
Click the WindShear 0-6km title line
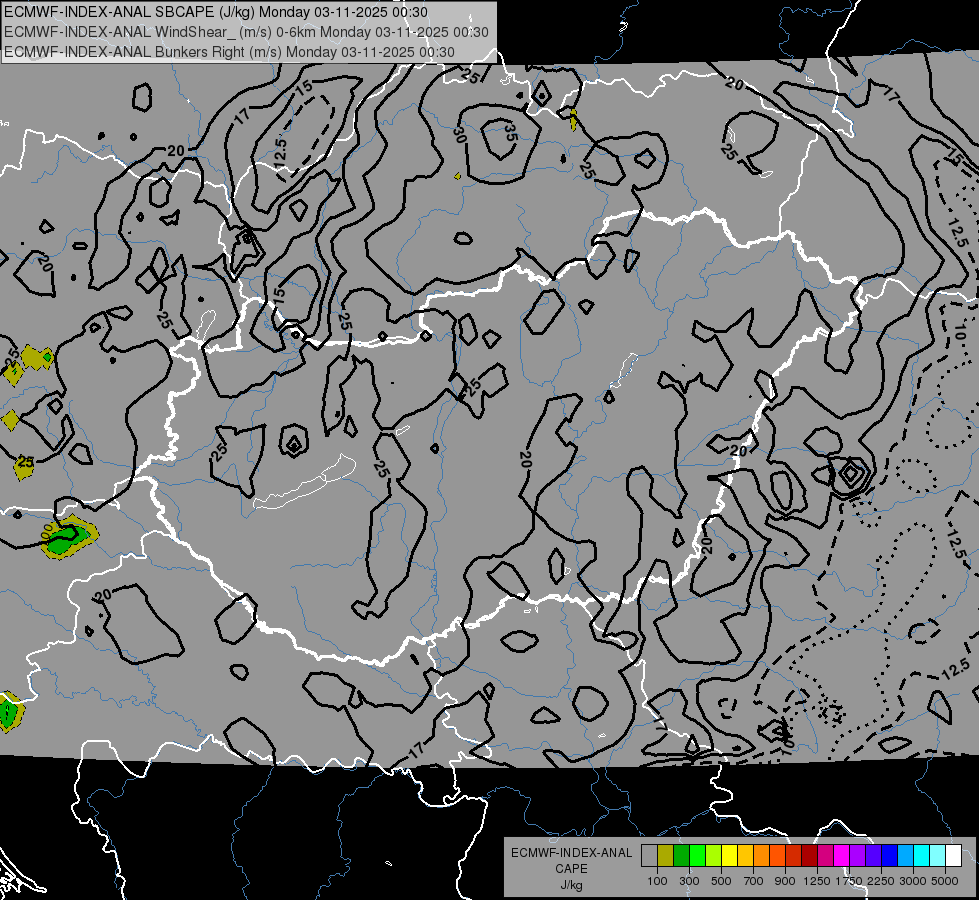(246, 32)
